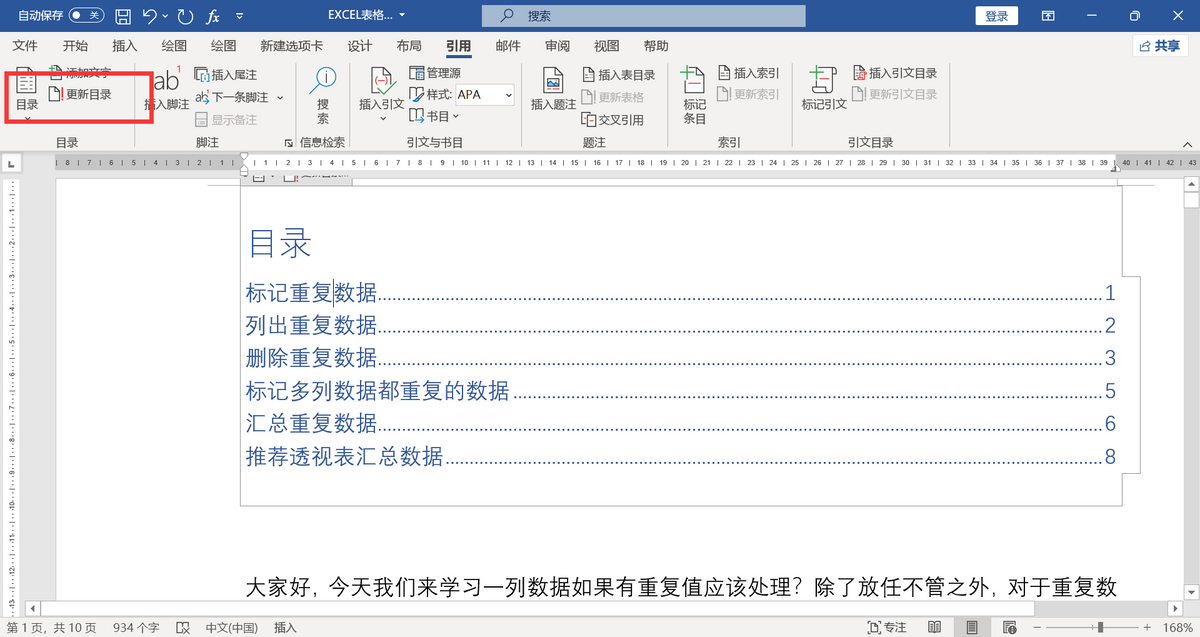Screen dimensions: 1200x637
Task: Click the Mark Citation (标记引文) icon
Action: [x=823, y=89]
